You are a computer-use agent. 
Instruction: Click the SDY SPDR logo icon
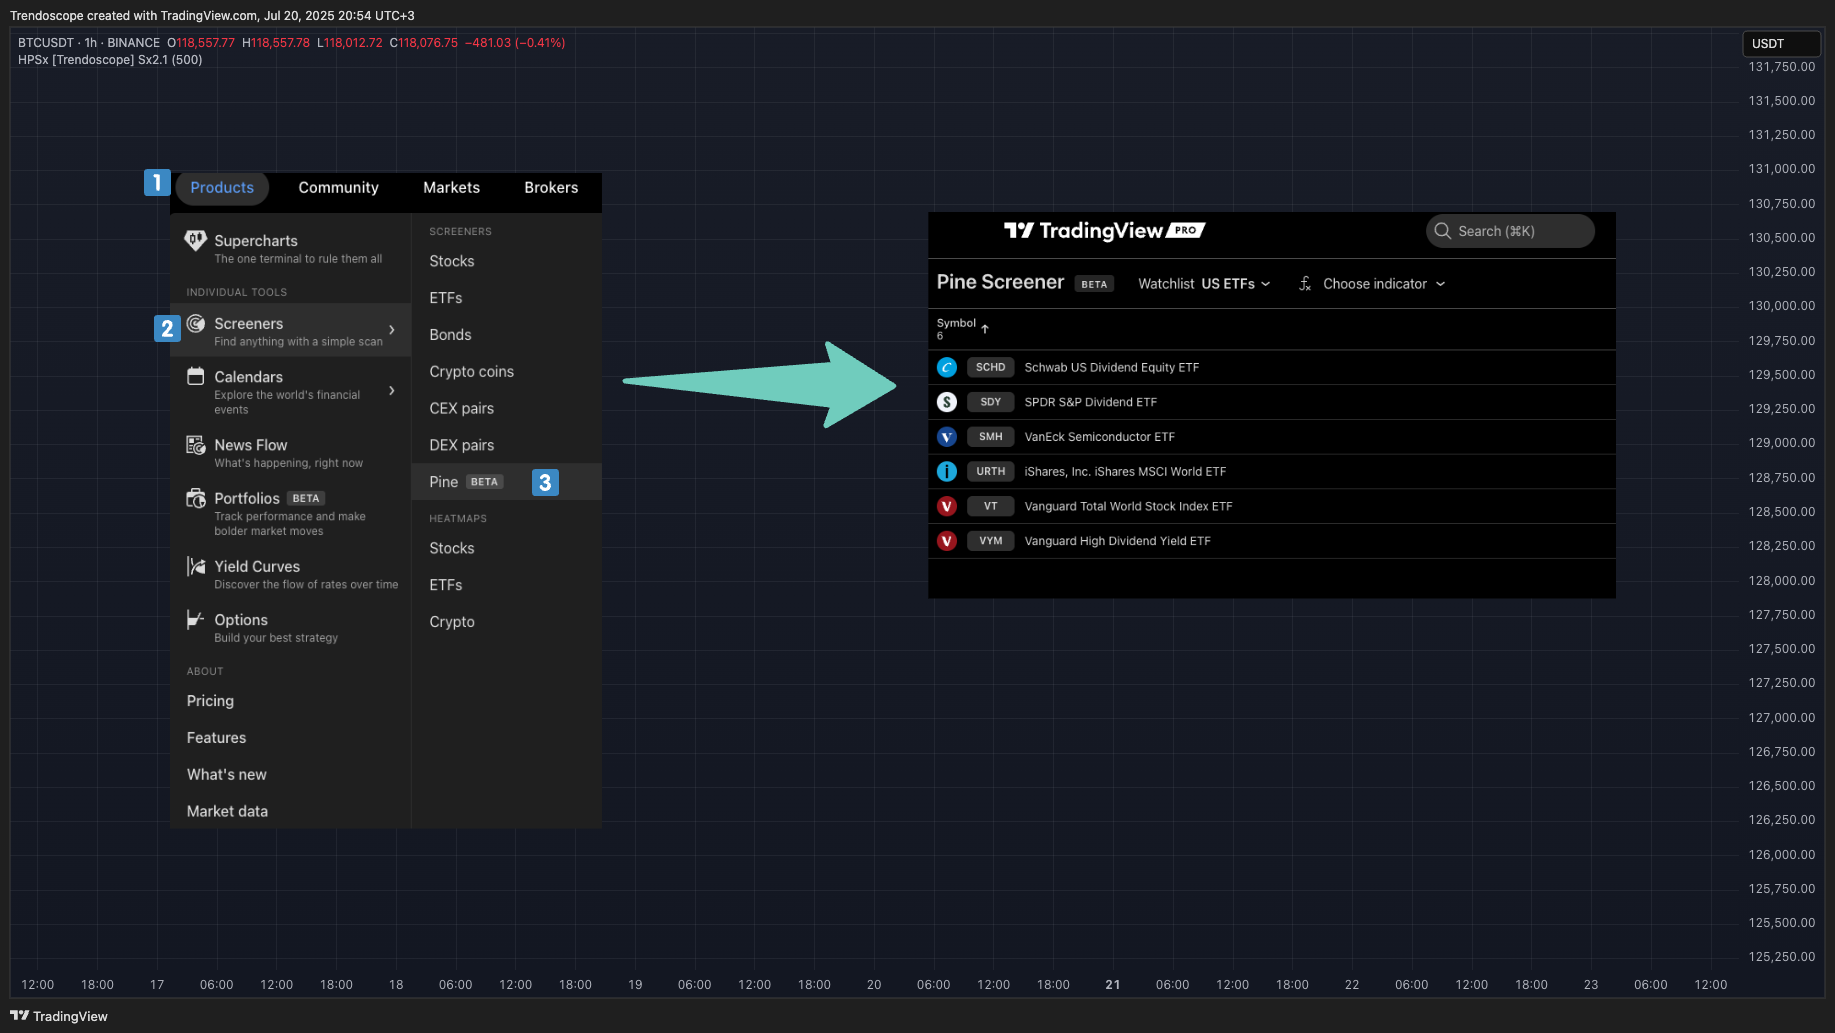947,402
